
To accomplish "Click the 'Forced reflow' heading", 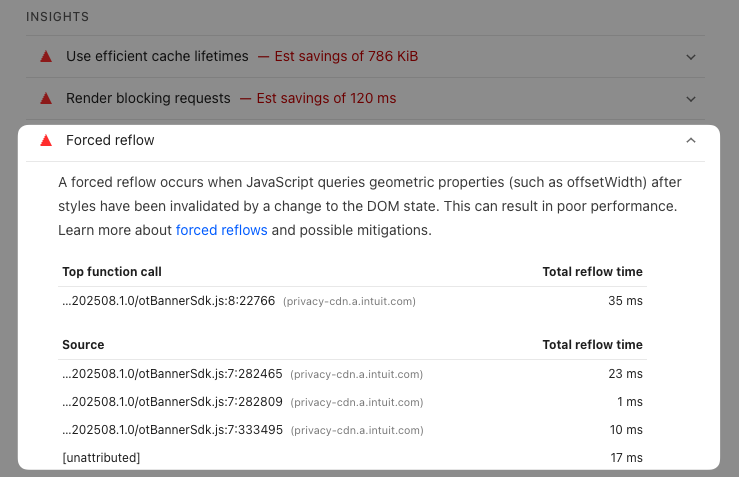I will point(110,140).
